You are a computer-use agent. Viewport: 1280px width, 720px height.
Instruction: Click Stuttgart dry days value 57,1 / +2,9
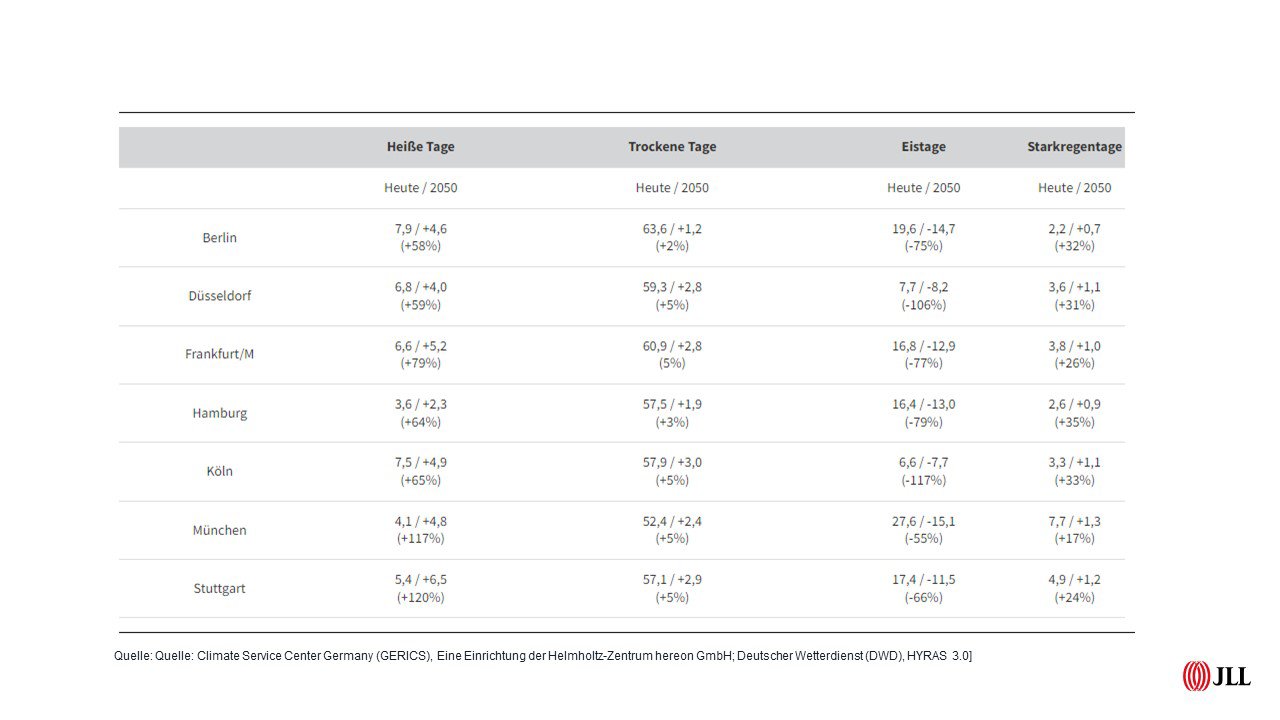672,579
